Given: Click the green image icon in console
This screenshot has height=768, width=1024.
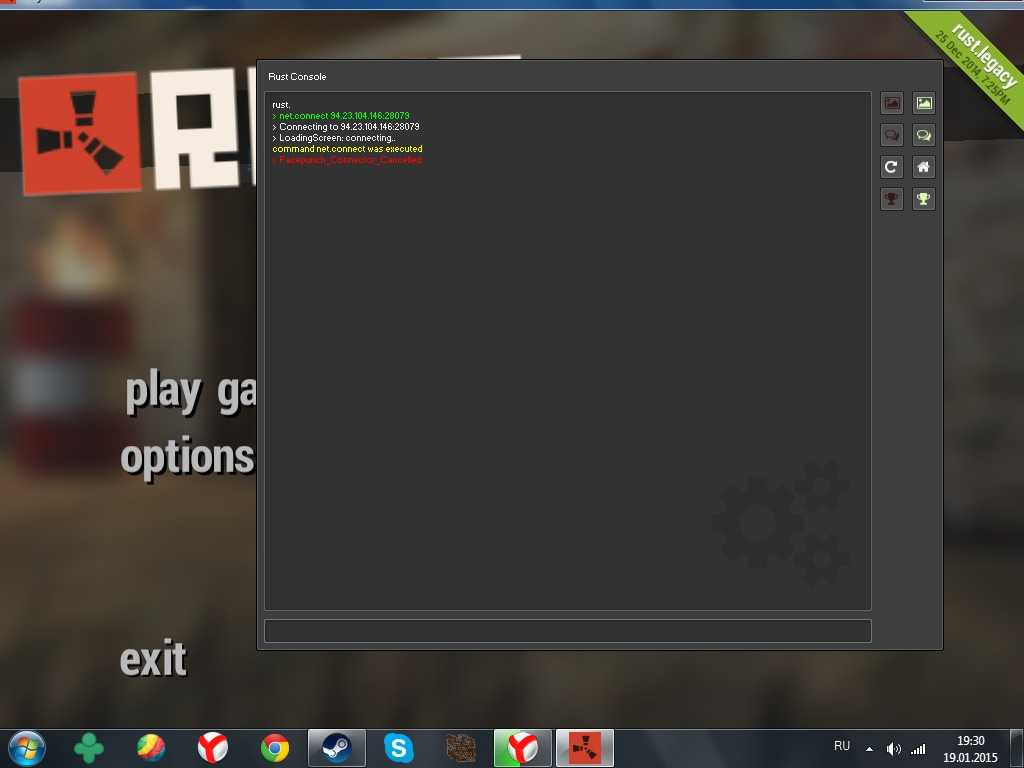Looking at the screenshot, I should [923, 103].
